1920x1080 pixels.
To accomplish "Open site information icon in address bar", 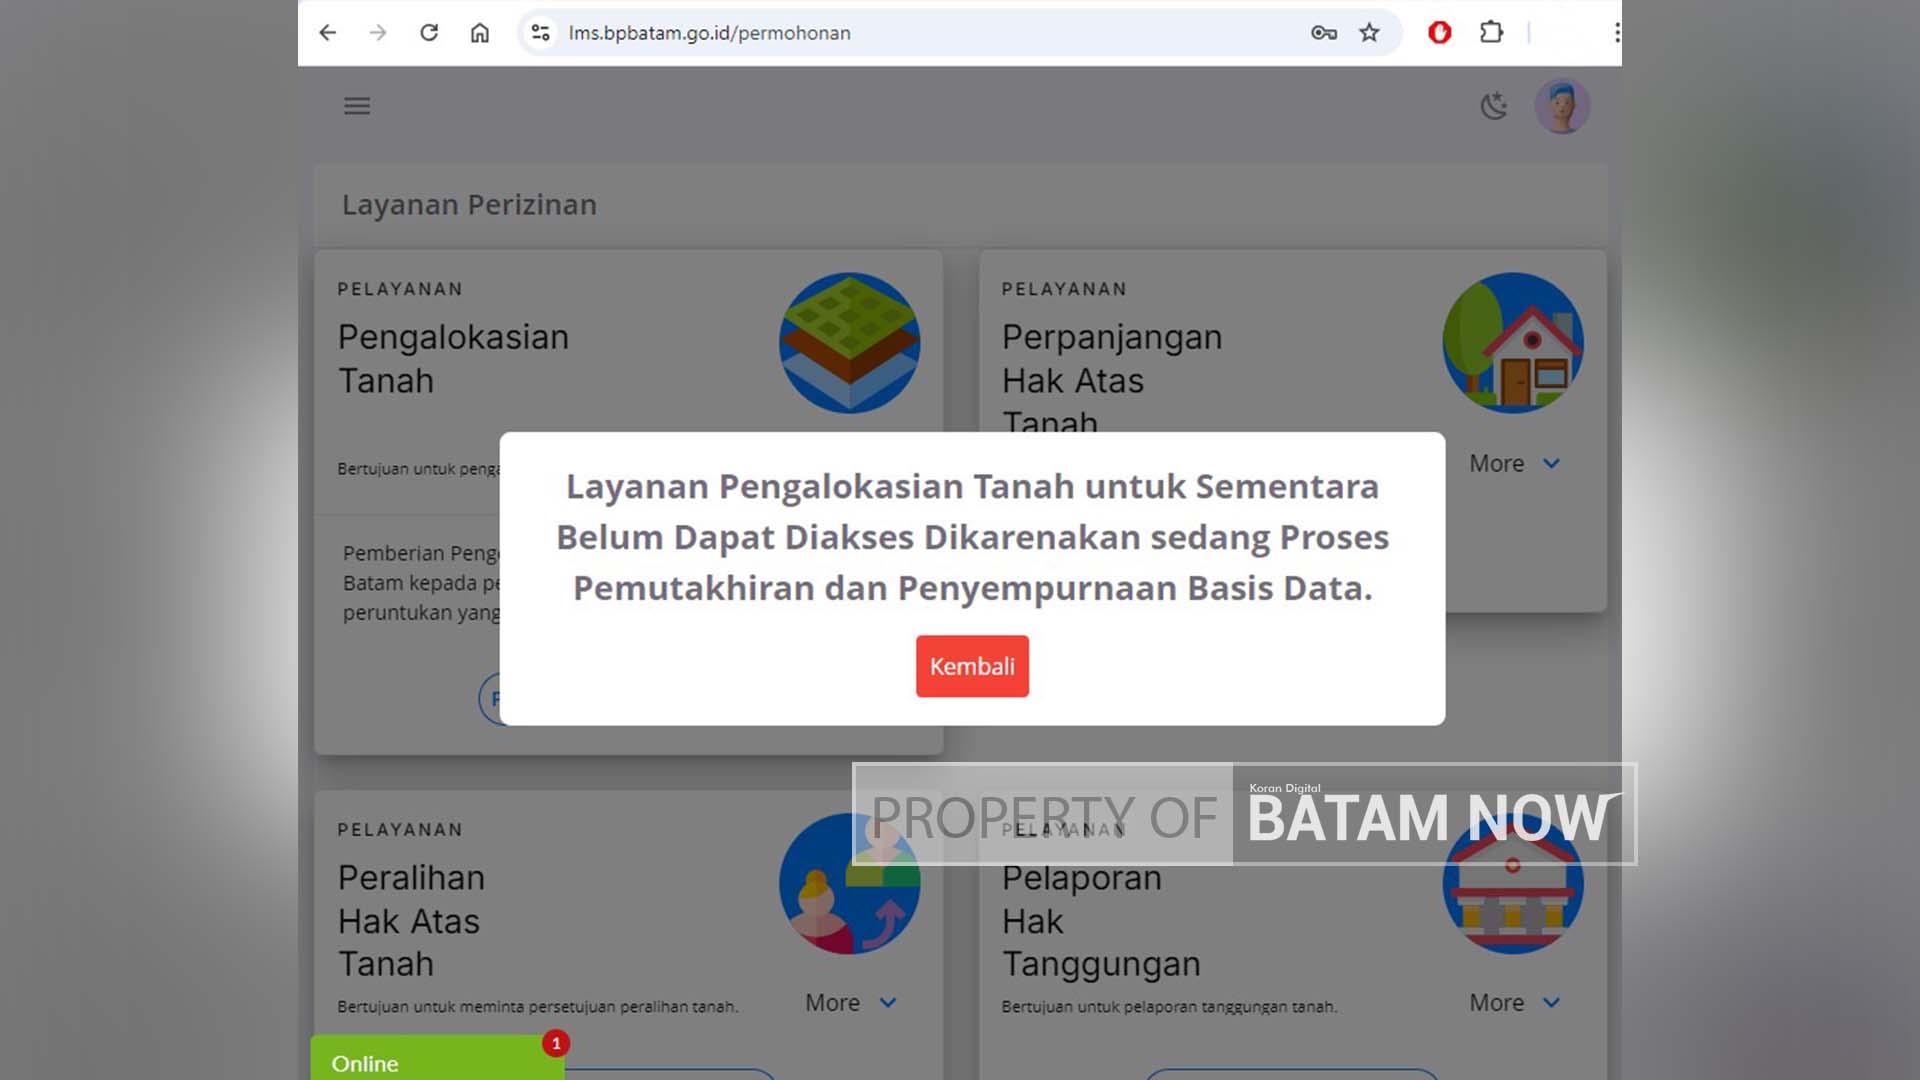I will [x=541, y=33].
